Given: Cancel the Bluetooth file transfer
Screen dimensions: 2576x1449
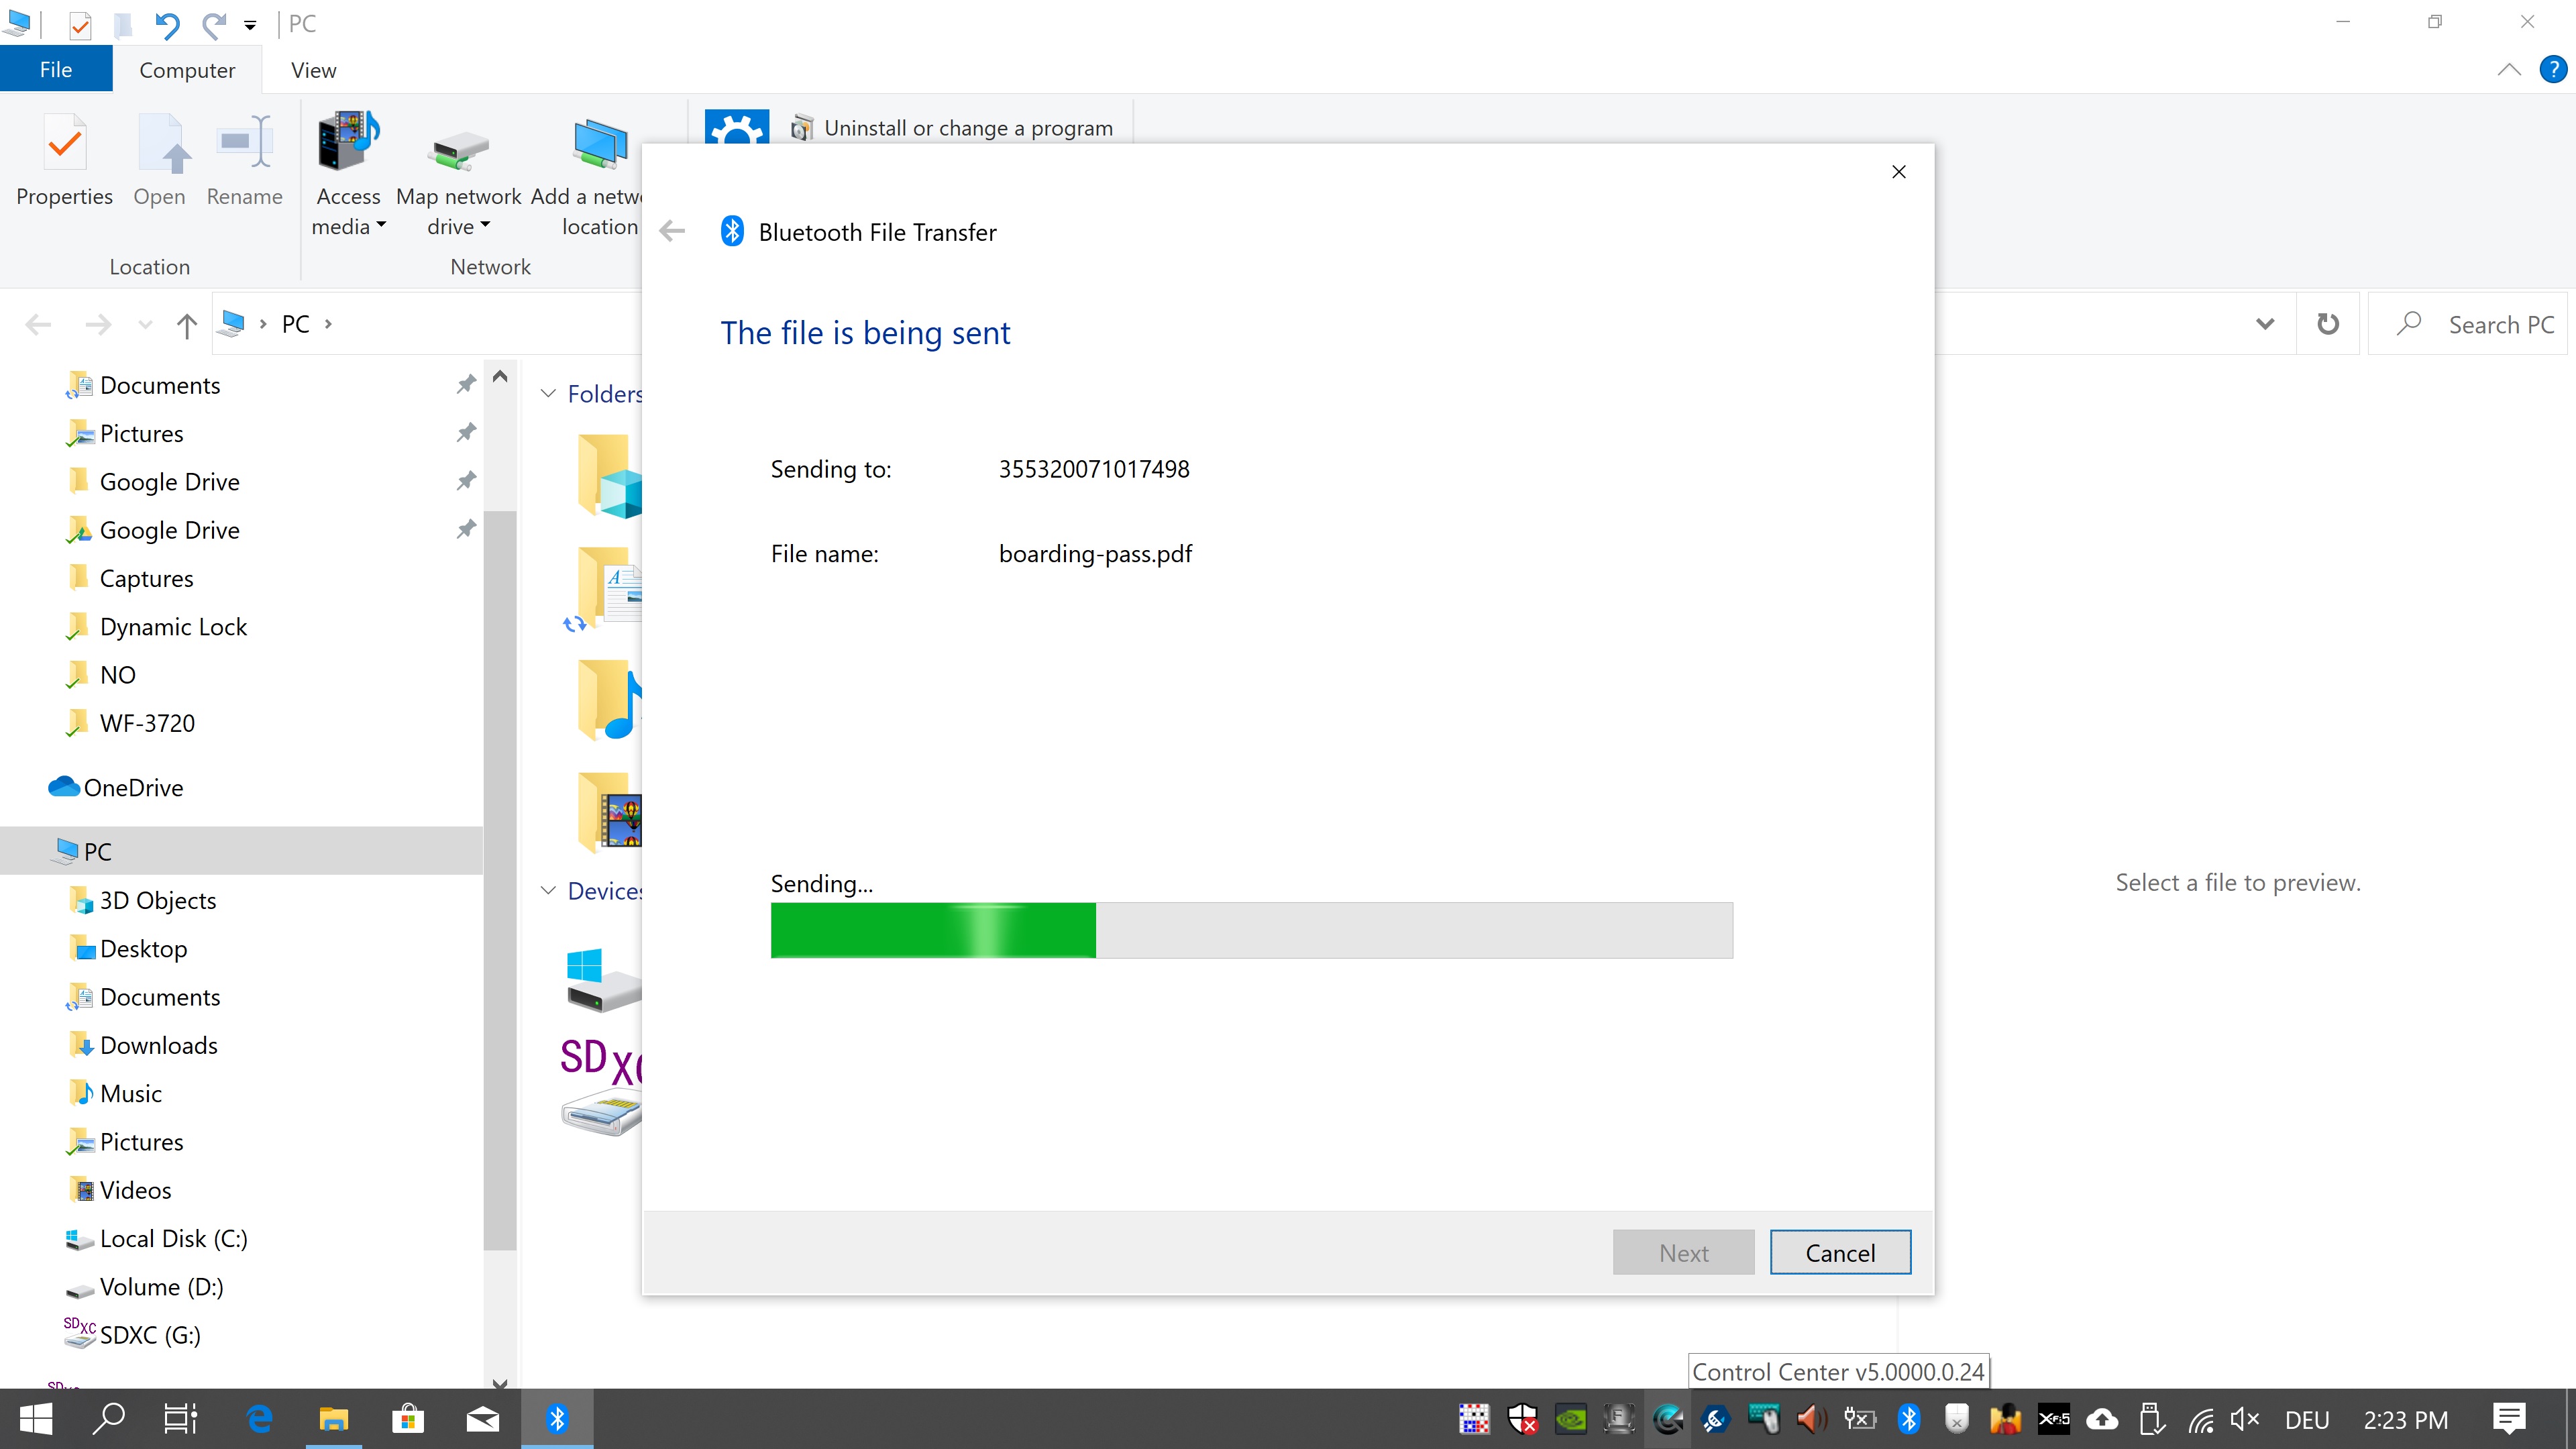Looking at the screenshot, I should point(1839,1252).
